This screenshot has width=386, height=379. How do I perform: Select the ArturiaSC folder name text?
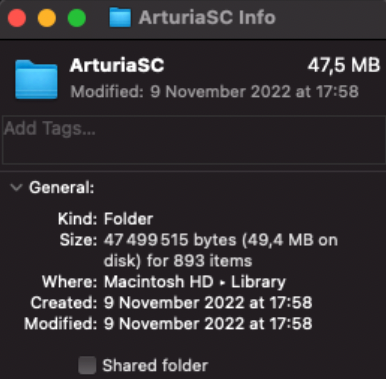(x=117, y=65)
